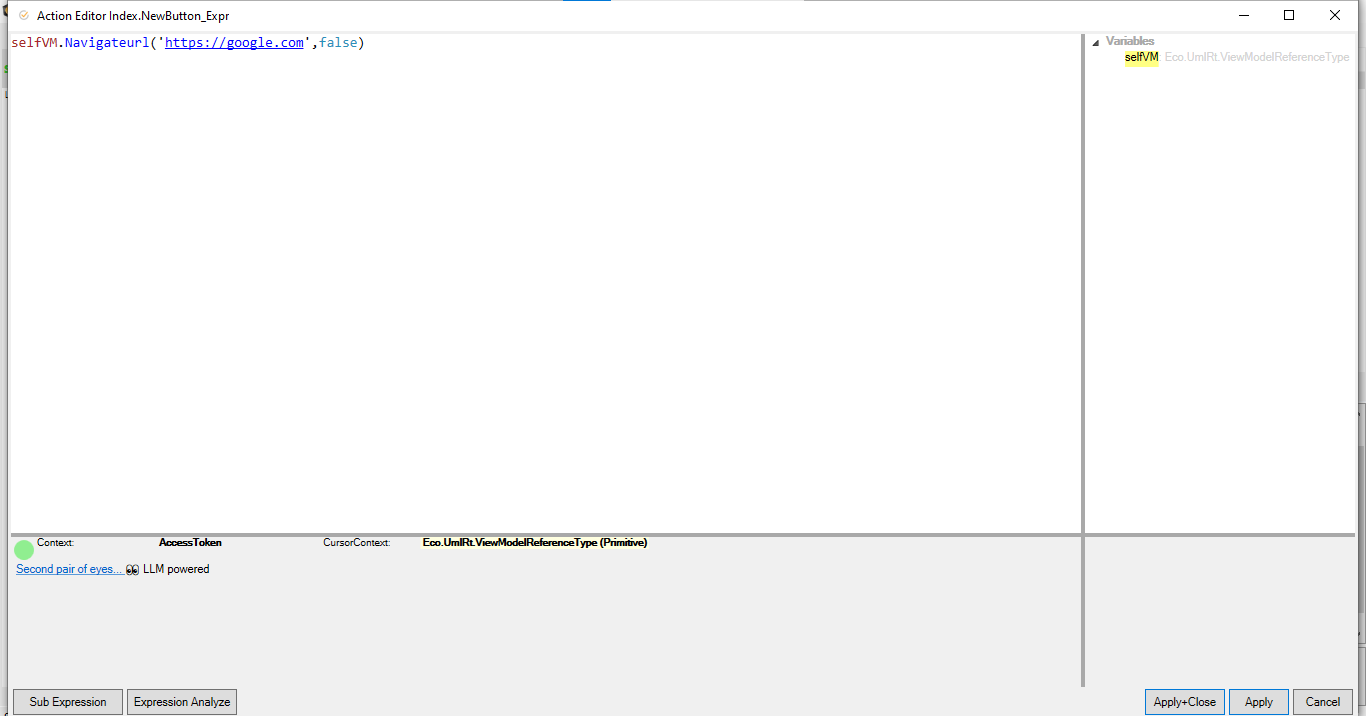Click the green status indicator circle
This screenshot has height=716, width=1366.
pos(24,550)
